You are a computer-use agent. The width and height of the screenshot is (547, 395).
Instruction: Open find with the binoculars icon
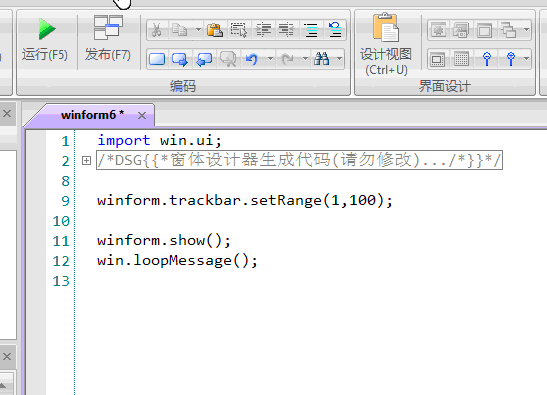click(321, 59)
